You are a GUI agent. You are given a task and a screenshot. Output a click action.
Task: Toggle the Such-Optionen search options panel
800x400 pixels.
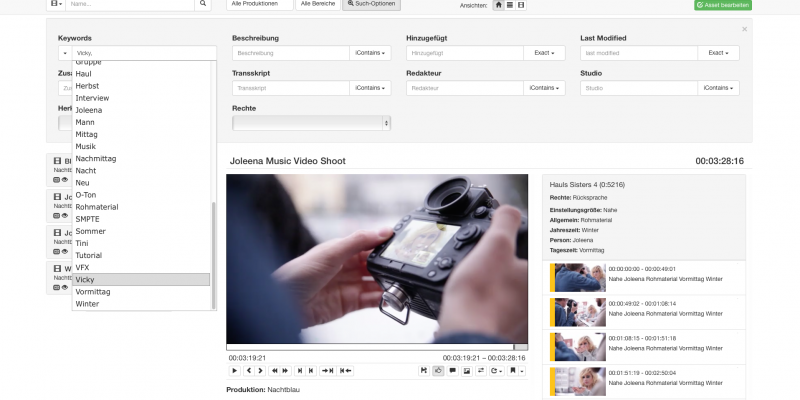click(x=370, y=5)
